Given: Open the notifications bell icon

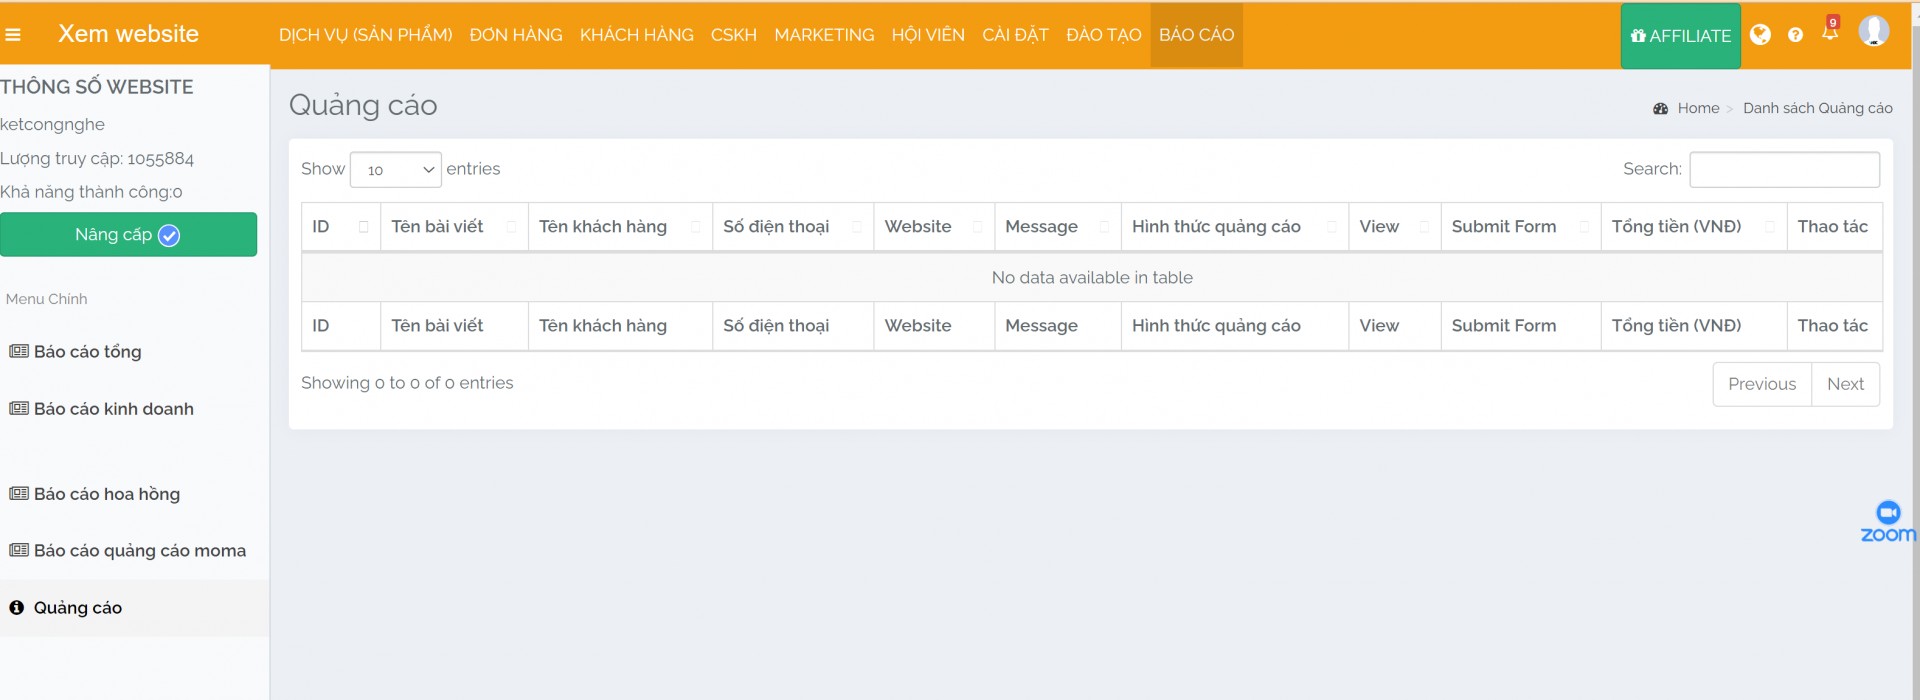Looking at the screenshot, I should coord(1830,32).
